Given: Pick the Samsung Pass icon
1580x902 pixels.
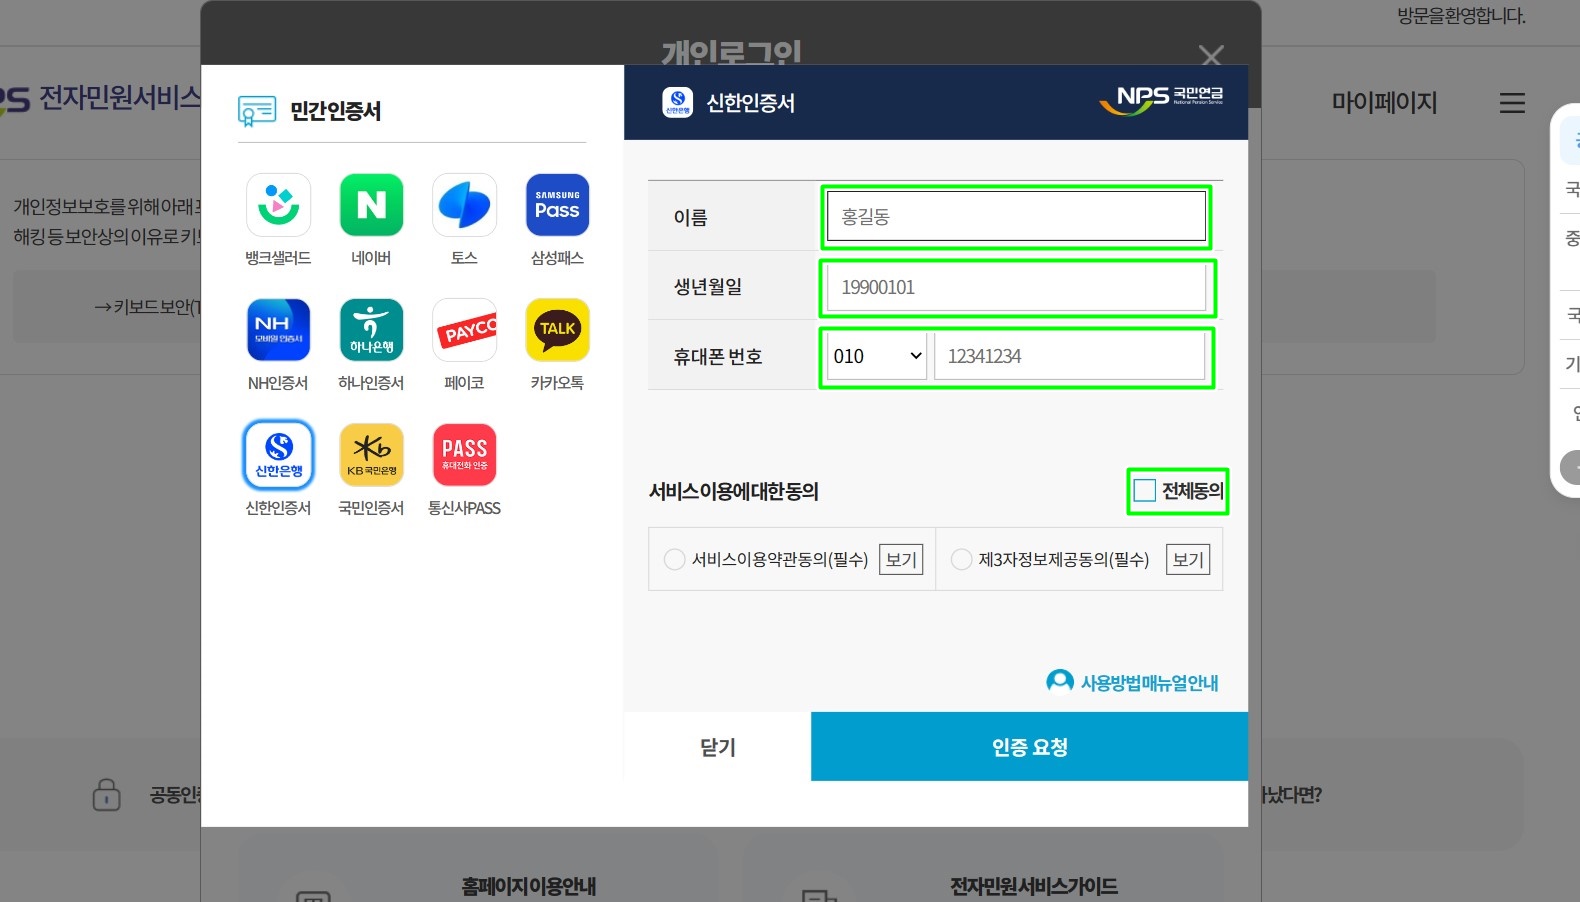Looking at the screenshot, I should pos(557,205).
